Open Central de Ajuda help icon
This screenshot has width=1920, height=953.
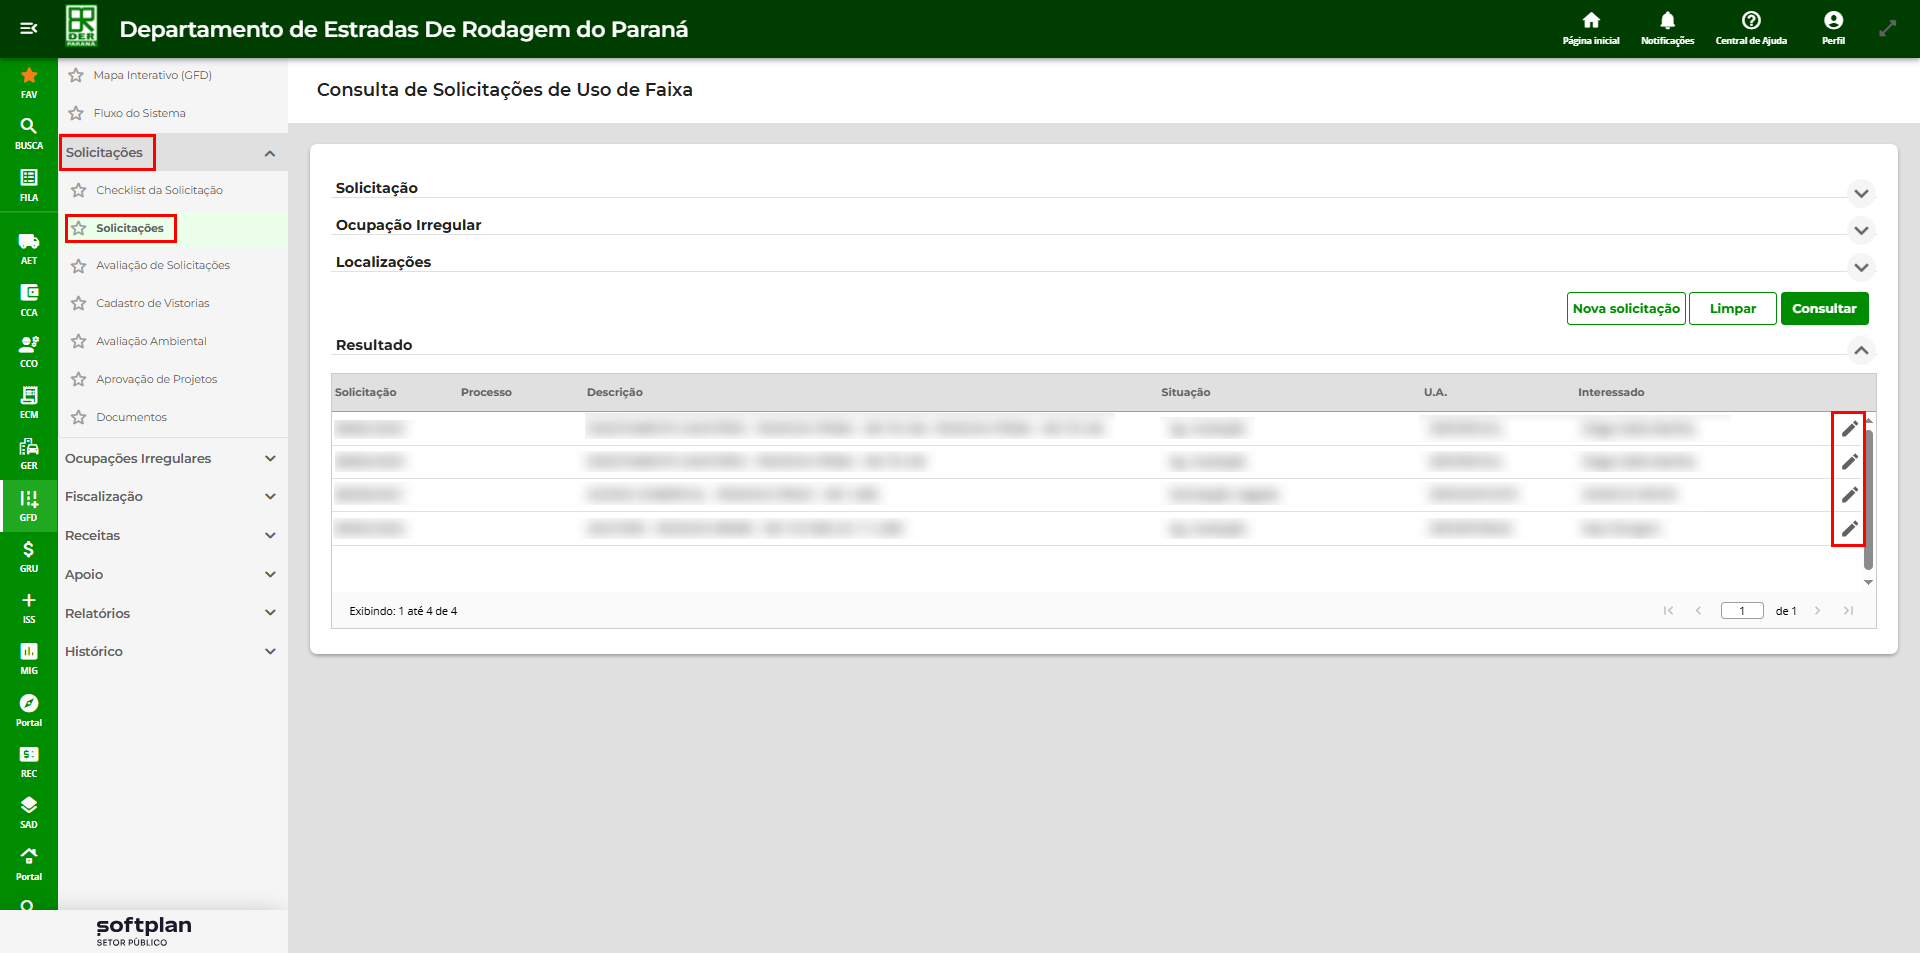[x=1750, y=27]
